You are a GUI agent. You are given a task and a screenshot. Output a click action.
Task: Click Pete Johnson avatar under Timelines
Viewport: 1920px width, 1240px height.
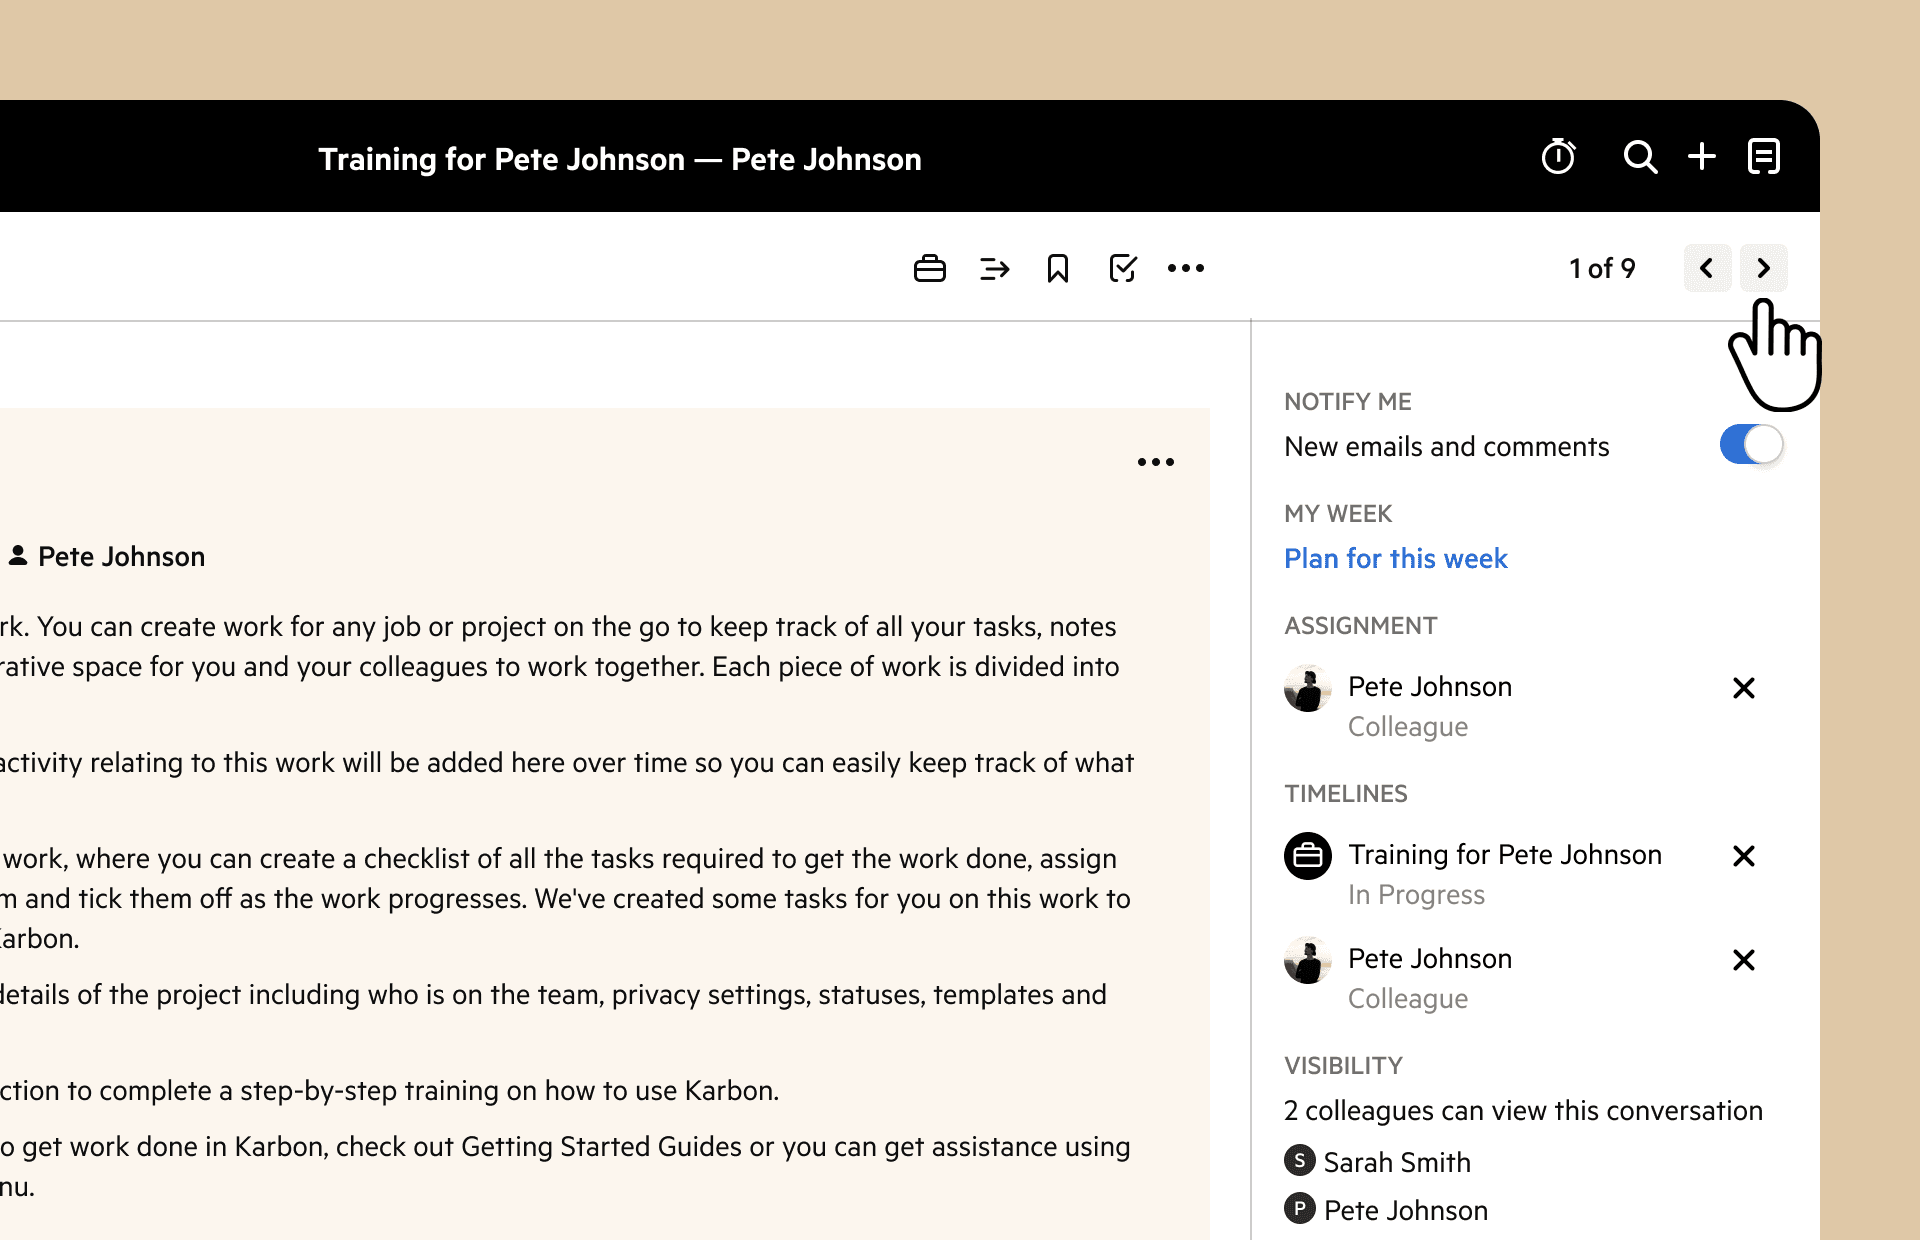pyautogui.click(x=1308, y=960)
